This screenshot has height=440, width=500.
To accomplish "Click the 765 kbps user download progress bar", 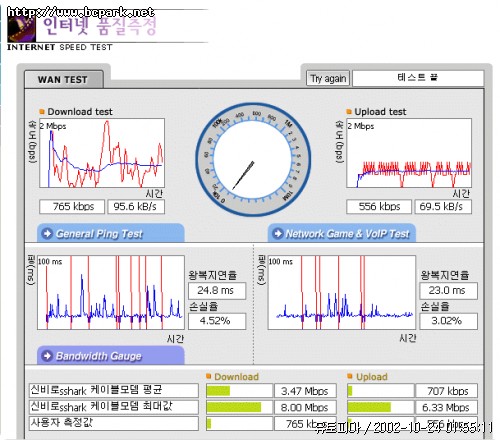I will point(239,423).
